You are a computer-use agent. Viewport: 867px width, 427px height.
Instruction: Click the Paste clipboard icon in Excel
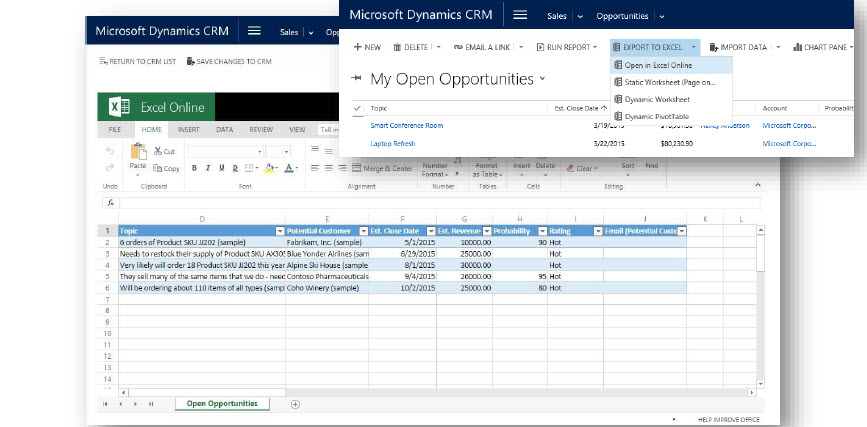pos(139,153)
